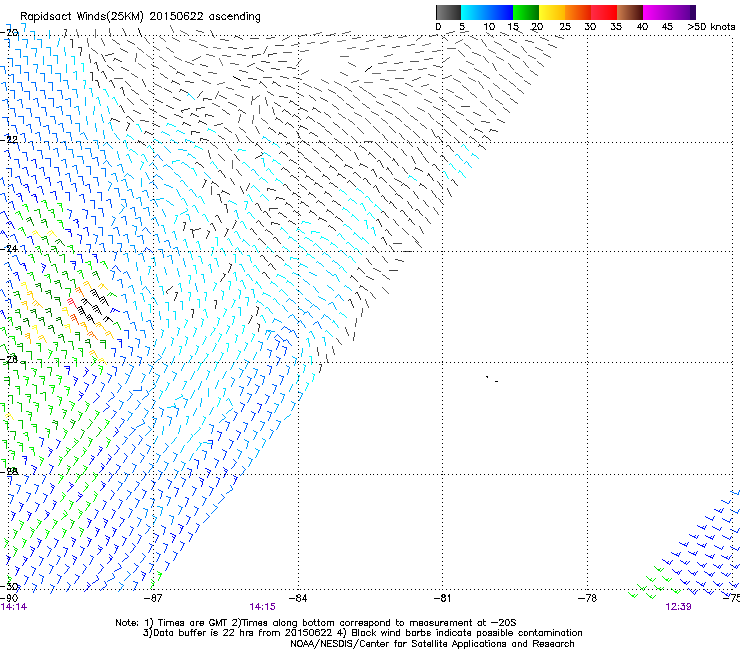Click the '-22' latitude axis label
The image size is (740, 650).
(9, 140)
